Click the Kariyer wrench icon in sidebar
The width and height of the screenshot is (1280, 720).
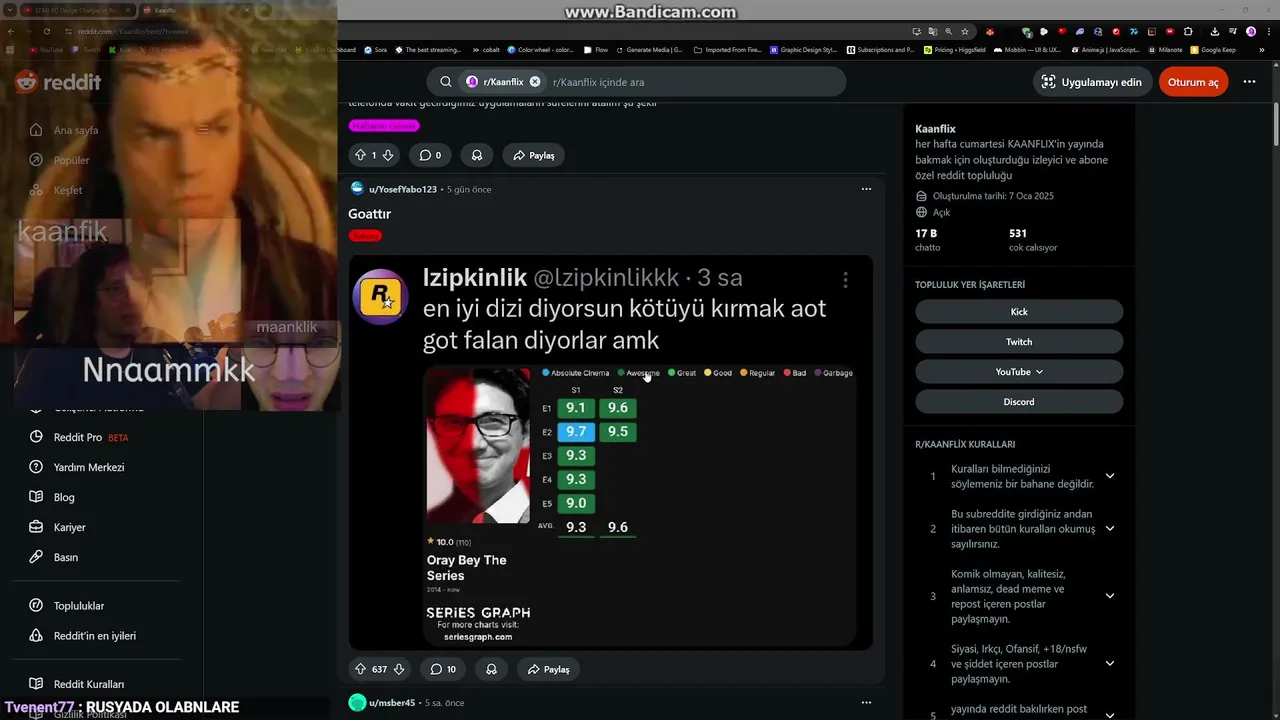pyautogui.click(x=36, y=527)
